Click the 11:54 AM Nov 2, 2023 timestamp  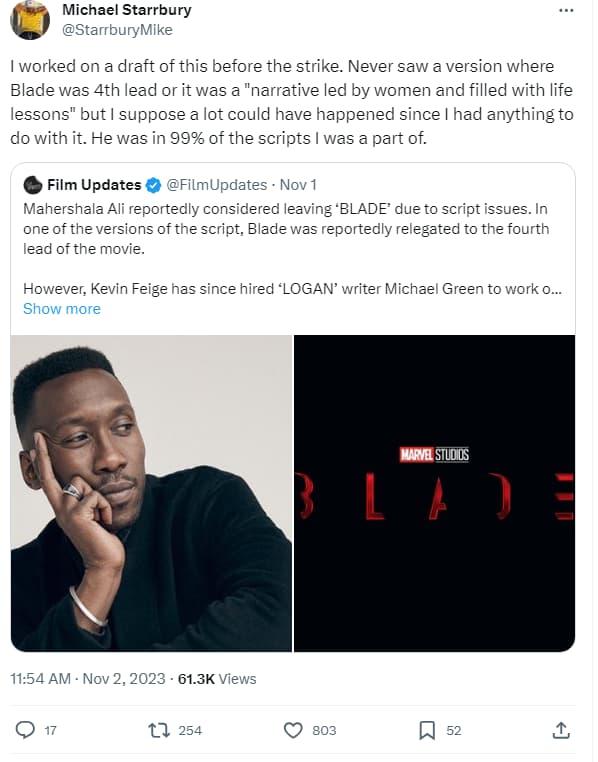pos(88,678)
